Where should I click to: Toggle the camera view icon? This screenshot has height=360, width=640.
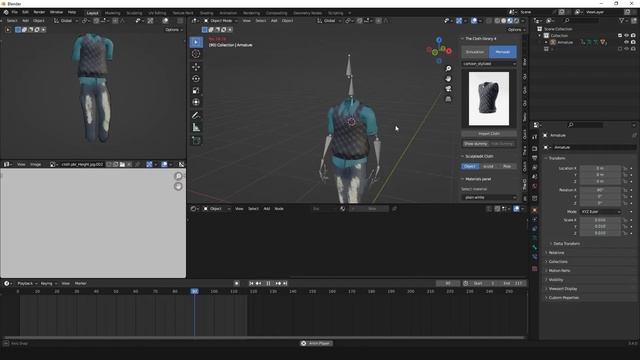(x=448, y=89)
